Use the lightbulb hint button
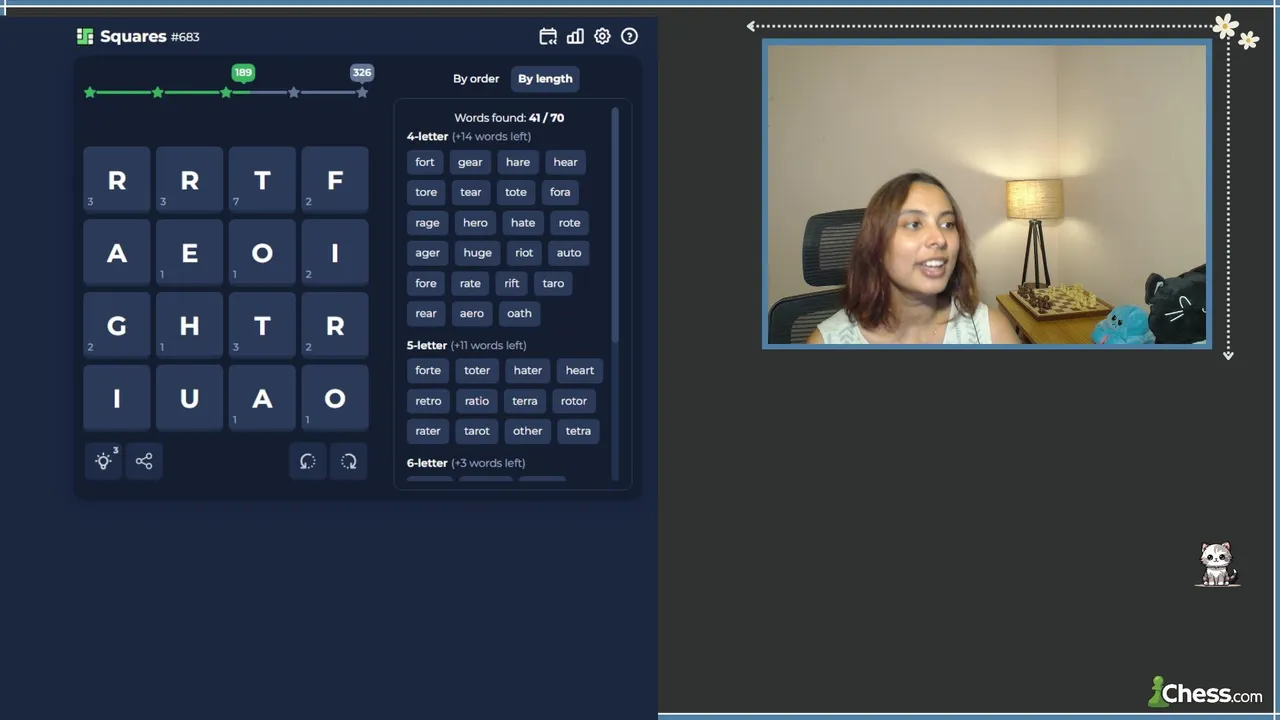This screenshot has width=1280, height=720. point(103,461)
